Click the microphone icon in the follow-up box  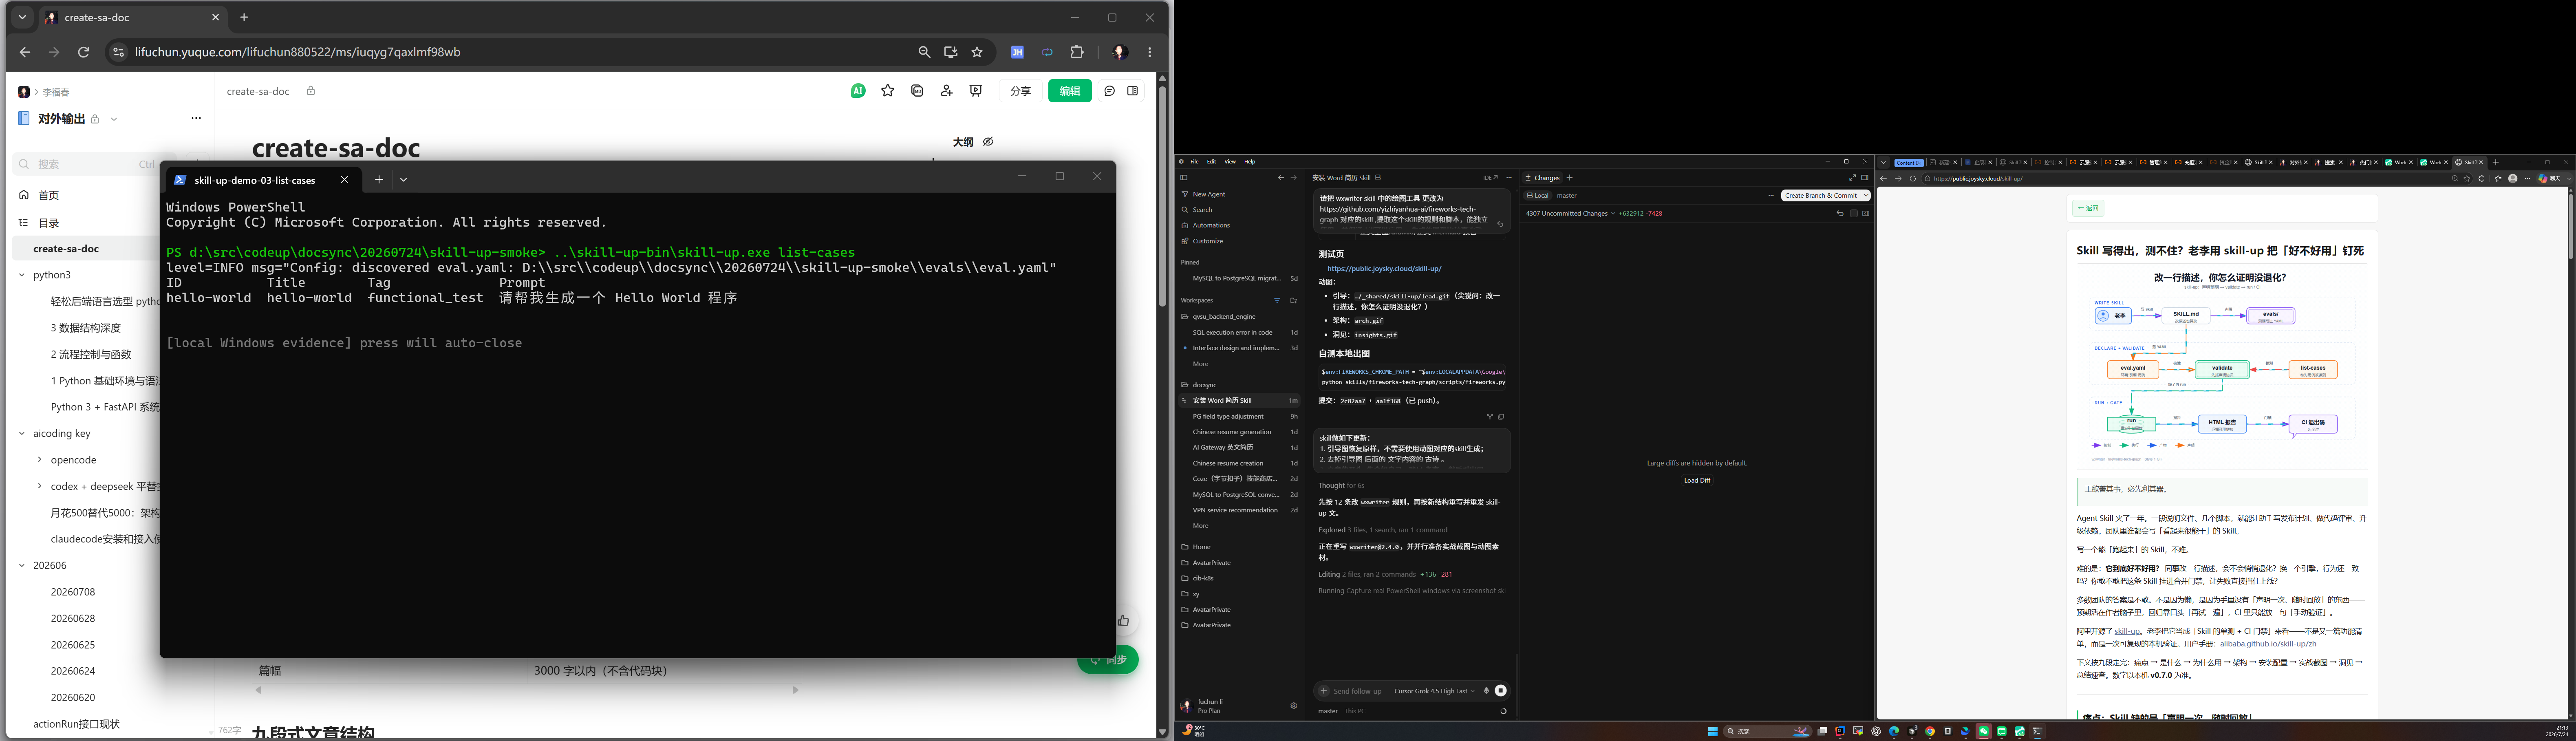(1486, 691)
